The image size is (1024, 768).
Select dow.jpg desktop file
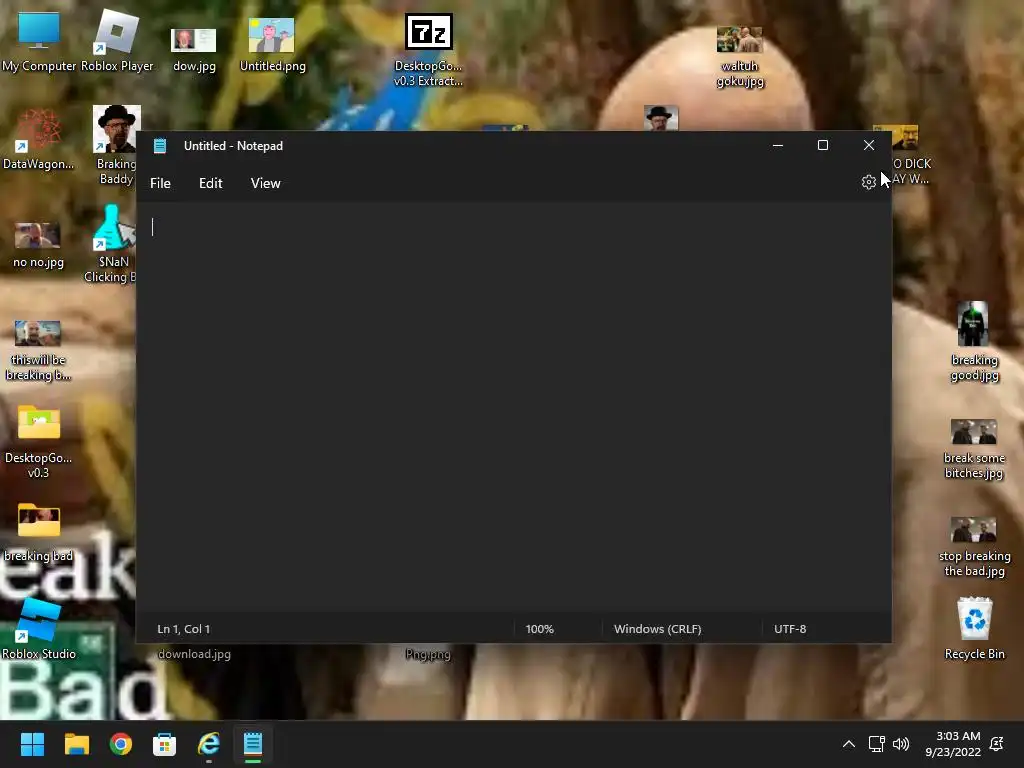(194, 50)
